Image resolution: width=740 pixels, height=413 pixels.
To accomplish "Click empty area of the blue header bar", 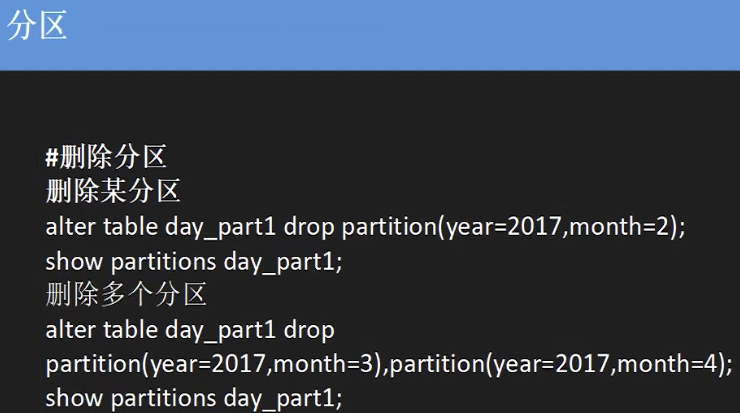I will tap(400, 35).
